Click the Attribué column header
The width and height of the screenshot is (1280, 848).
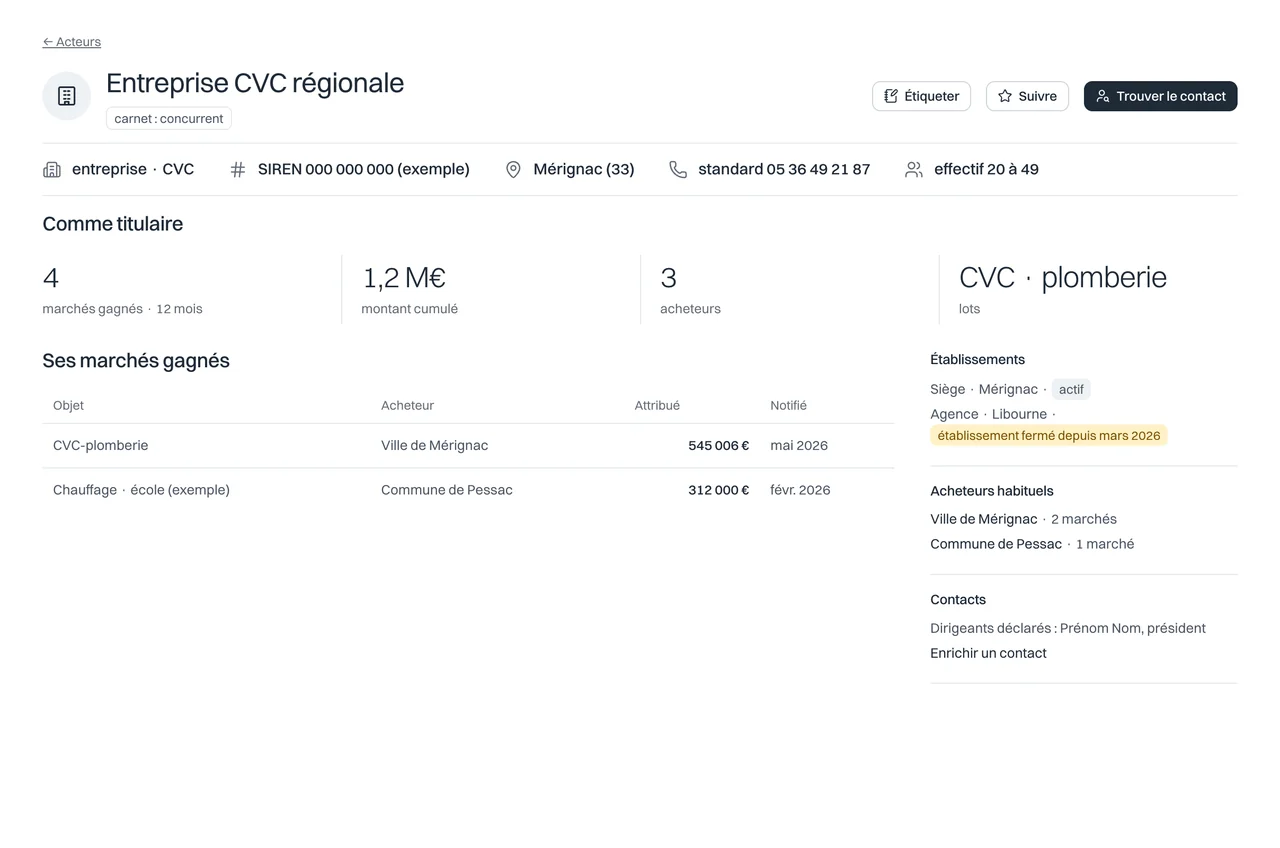click(x=657, y=405)
